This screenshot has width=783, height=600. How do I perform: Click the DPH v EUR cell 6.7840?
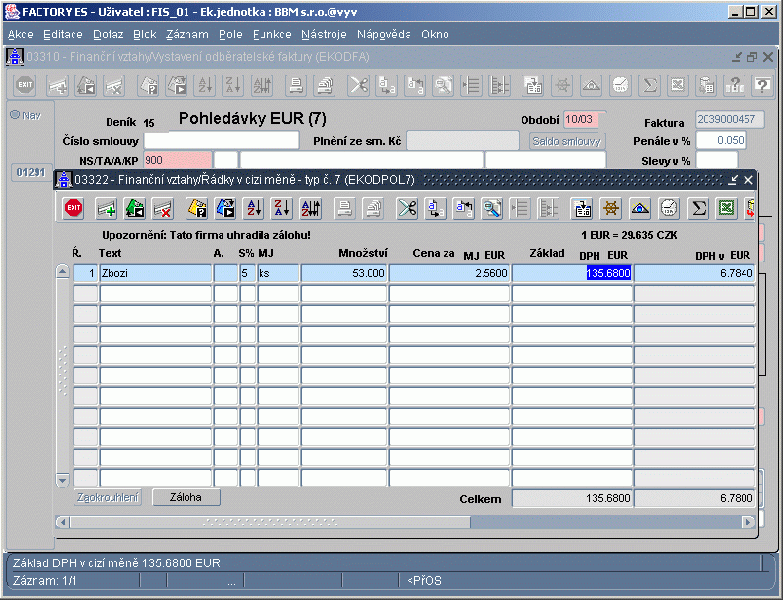(694, 274)
